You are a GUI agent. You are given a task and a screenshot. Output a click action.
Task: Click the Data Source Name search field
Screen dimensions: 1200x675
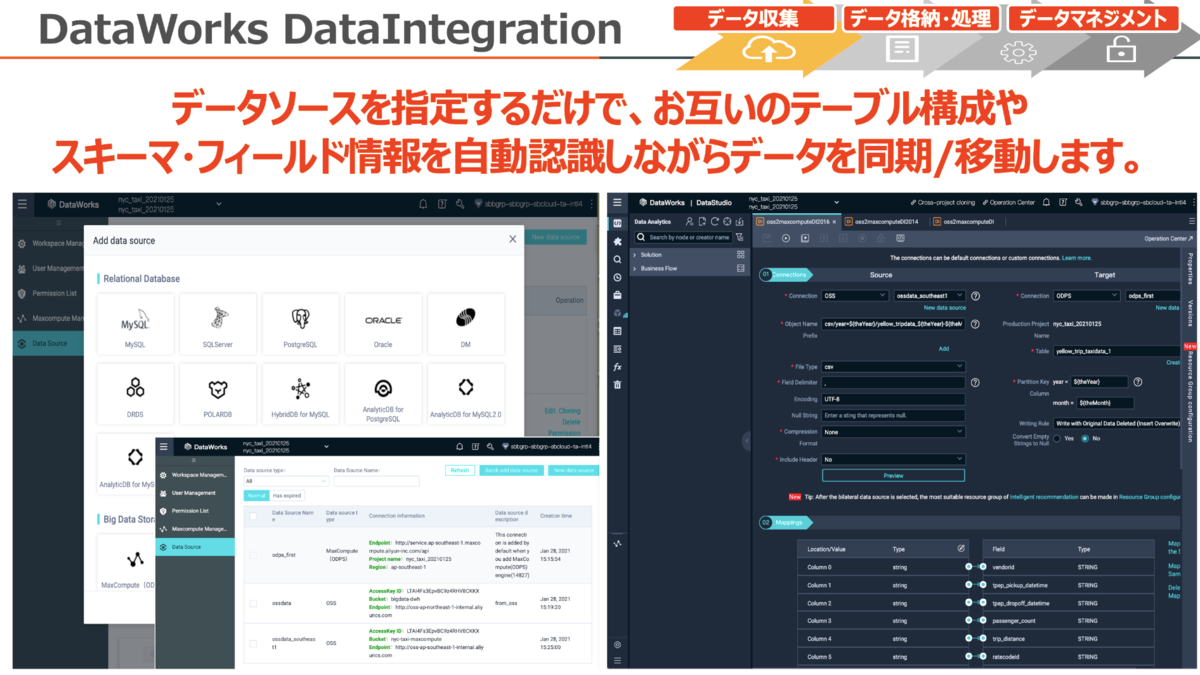(x=376, y=481)
